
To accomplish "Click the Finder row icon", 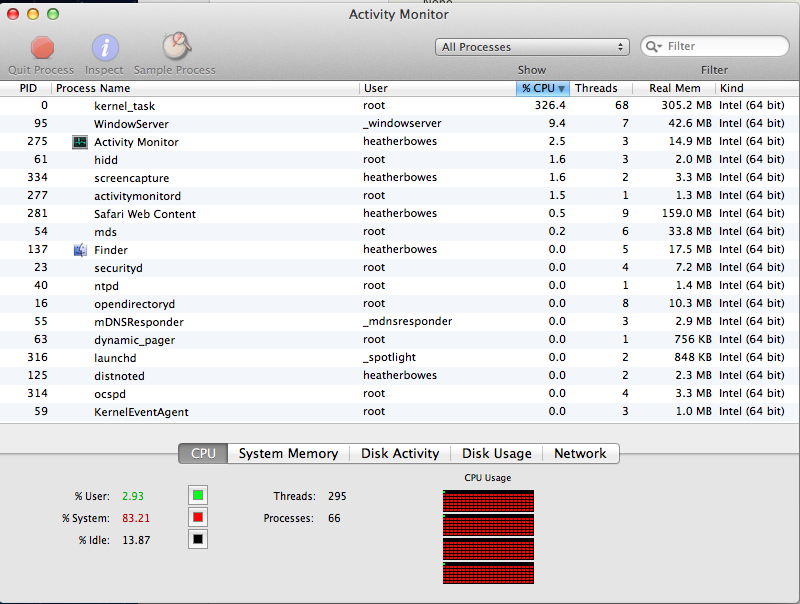I will (x=80, y=250).
